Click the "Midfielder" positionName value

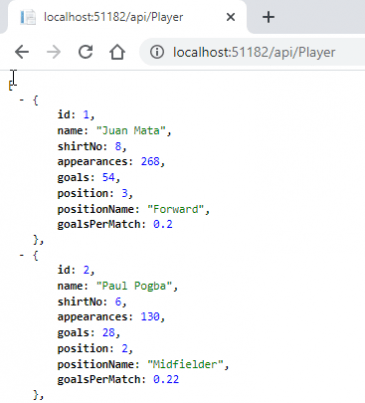coord(185,364)
